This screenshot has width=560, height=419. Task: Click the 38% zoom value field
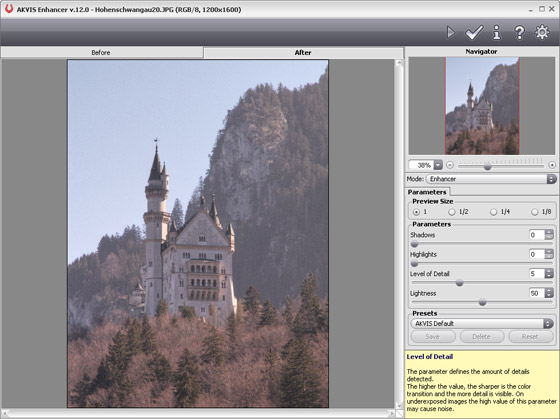421,165
